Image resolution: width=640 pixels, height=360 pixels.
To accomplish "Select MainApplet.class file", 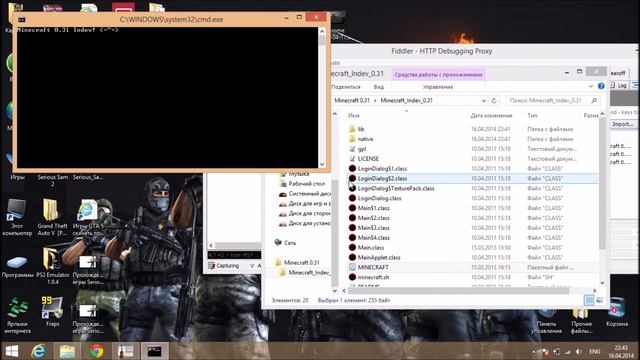I will pos(379,257).
